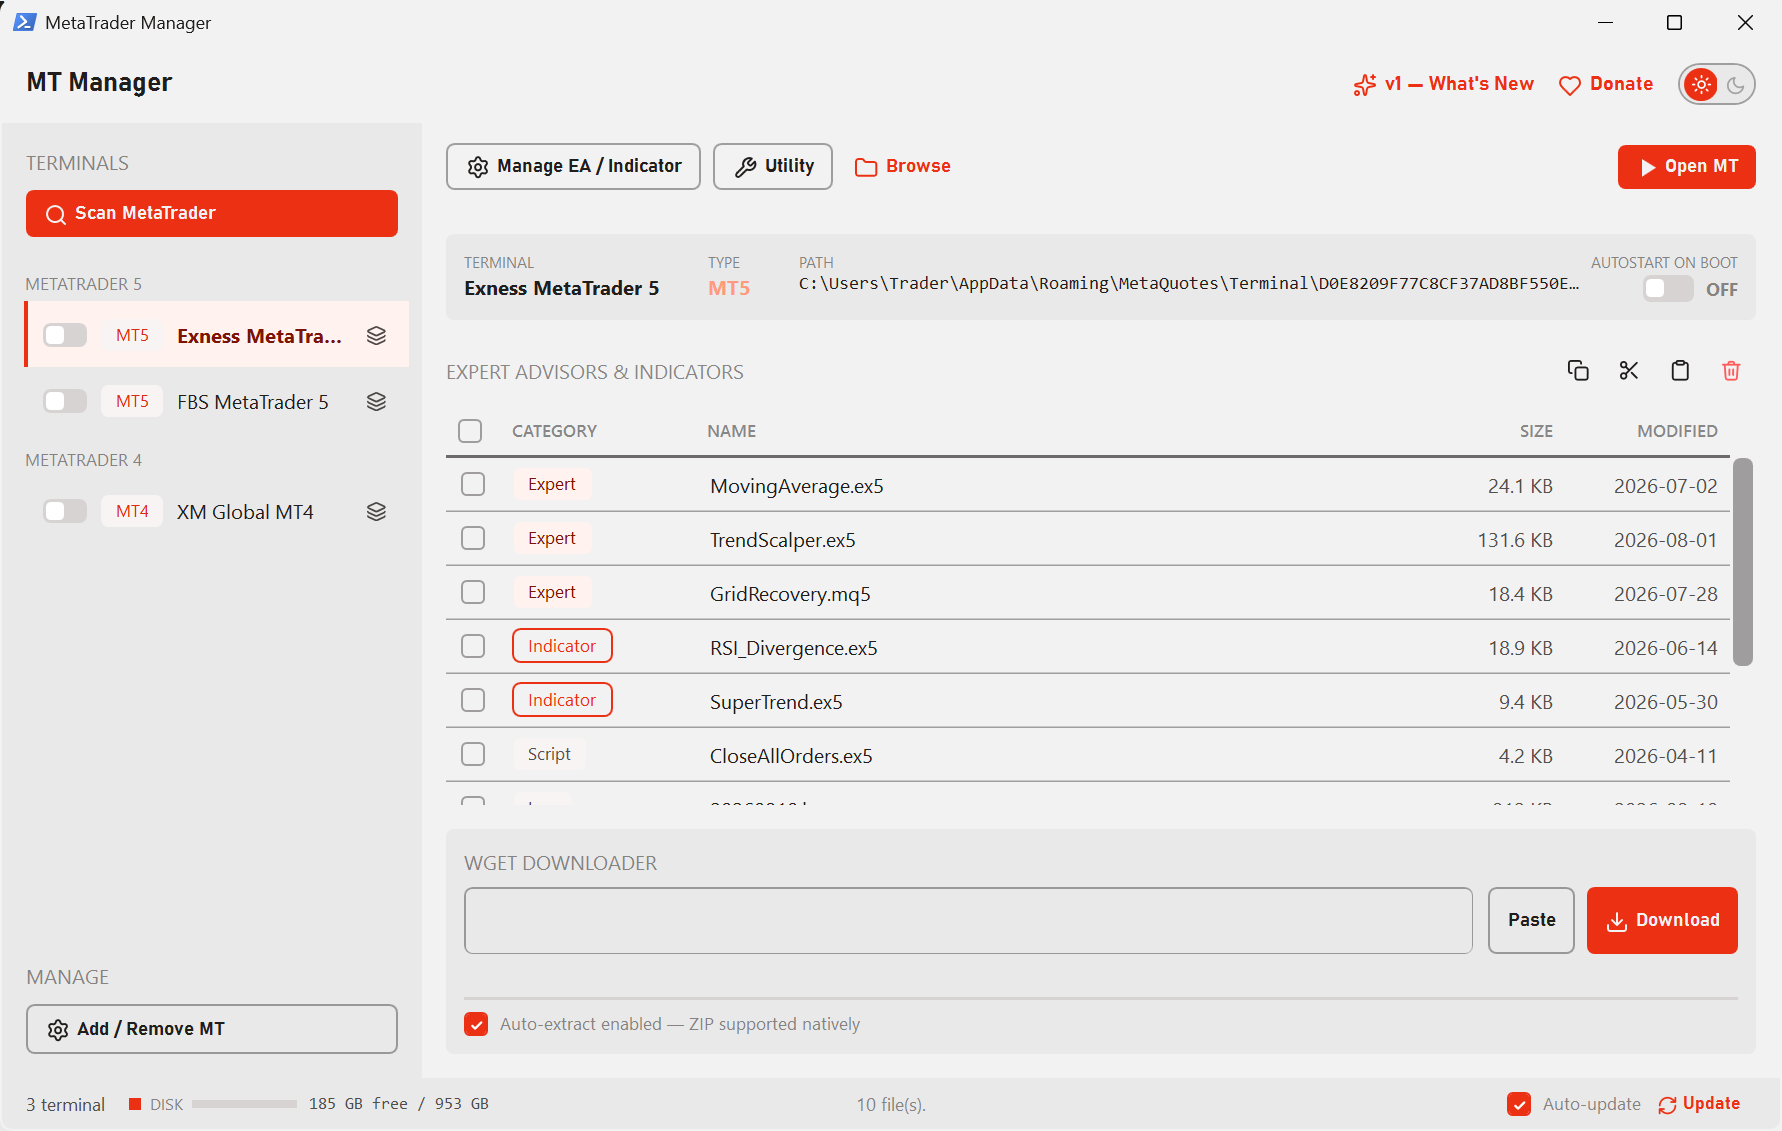Image resolution: width=1782 pixels, height=1131 pixels.
Task: Click the terminal path text
Action: pyautogui.click(x=1188, y=283)
